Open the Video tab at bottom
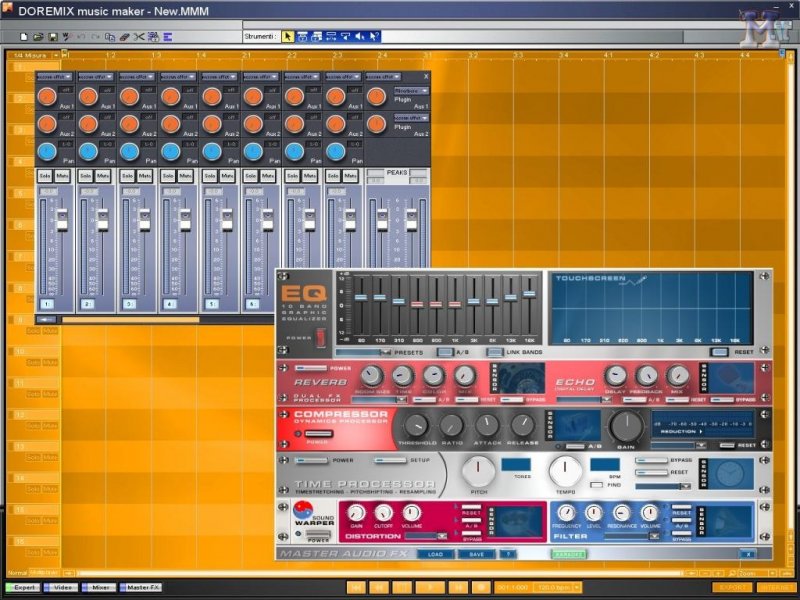Viewport: 800px width, 600px height. tap(62, 587)
